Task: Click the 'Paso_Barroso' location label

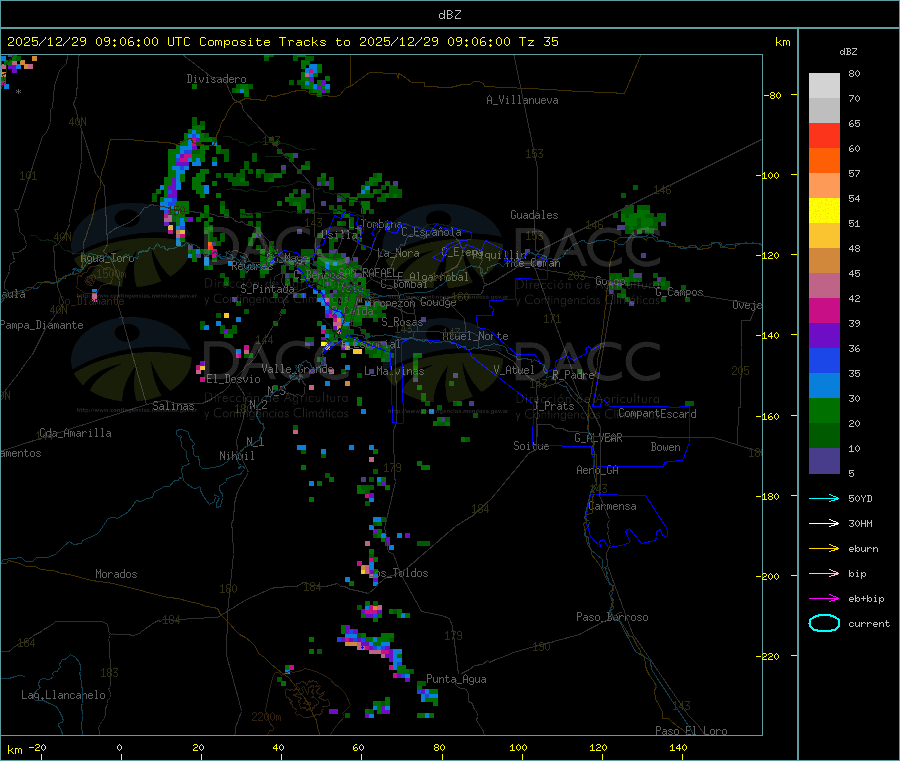Action: (x=612, y=617)
